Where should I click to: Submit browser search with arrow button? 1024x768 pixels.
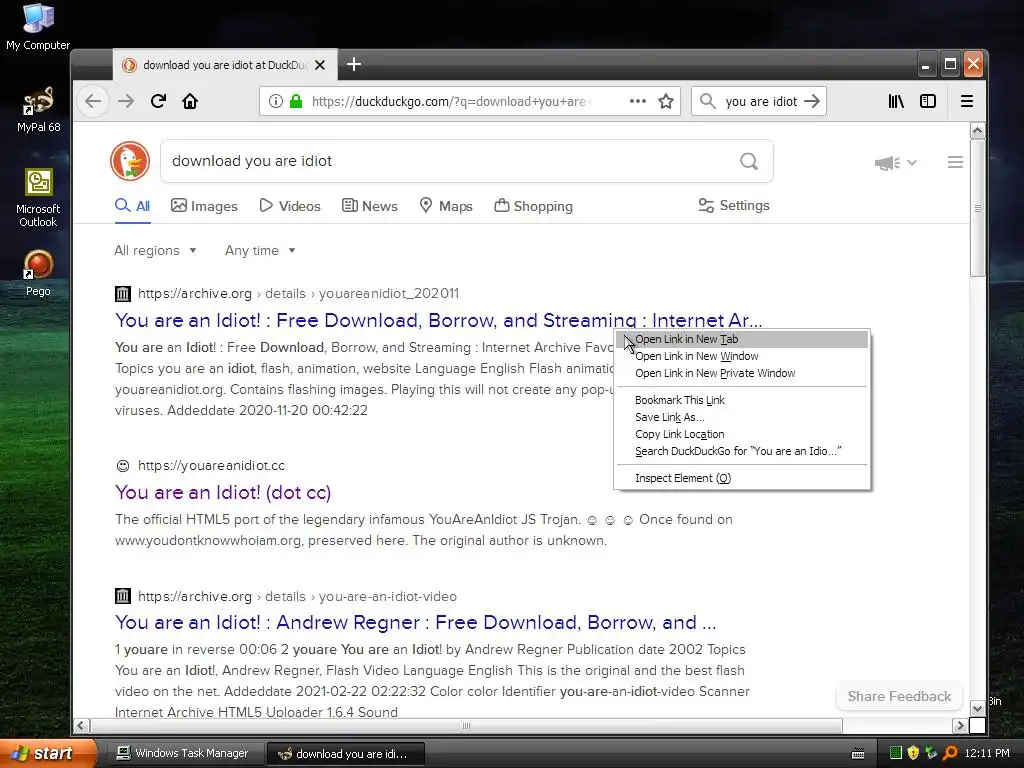812,101
